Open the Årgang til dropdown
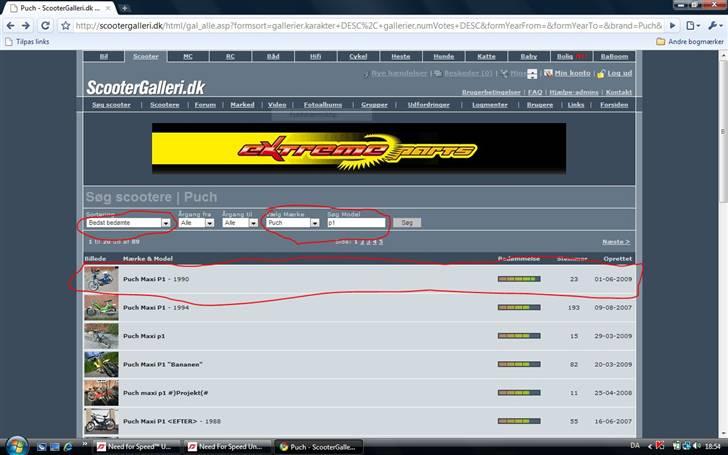 click(240, 223)
